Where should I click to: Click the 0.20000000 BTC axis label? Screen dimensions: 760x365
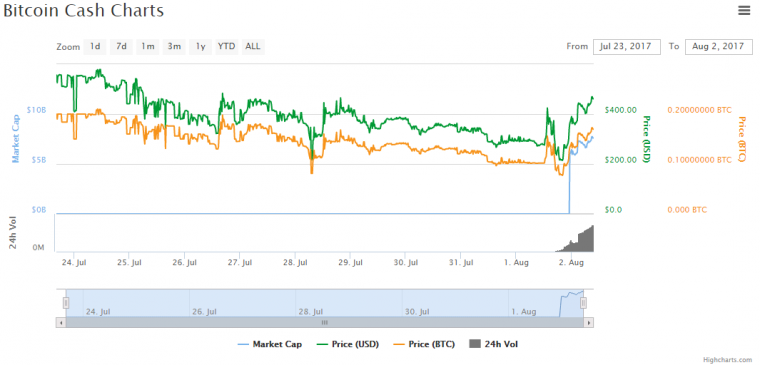(699, 110)
